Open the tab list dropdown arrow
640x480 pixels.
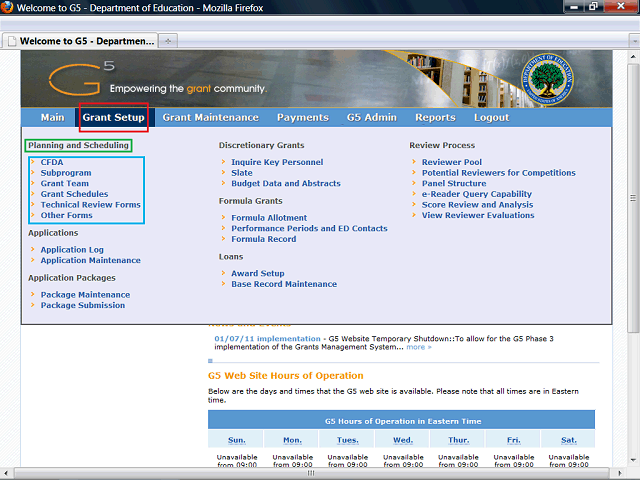click(634, 41)
